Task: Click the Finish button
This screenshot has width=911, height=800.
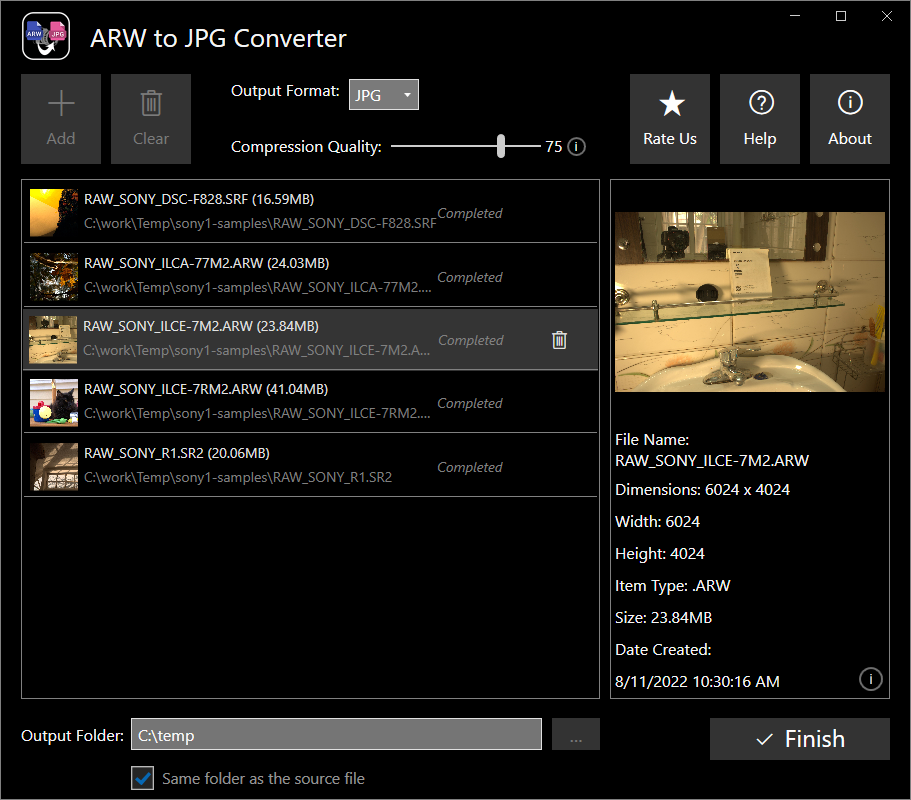Action: point(799,739)
